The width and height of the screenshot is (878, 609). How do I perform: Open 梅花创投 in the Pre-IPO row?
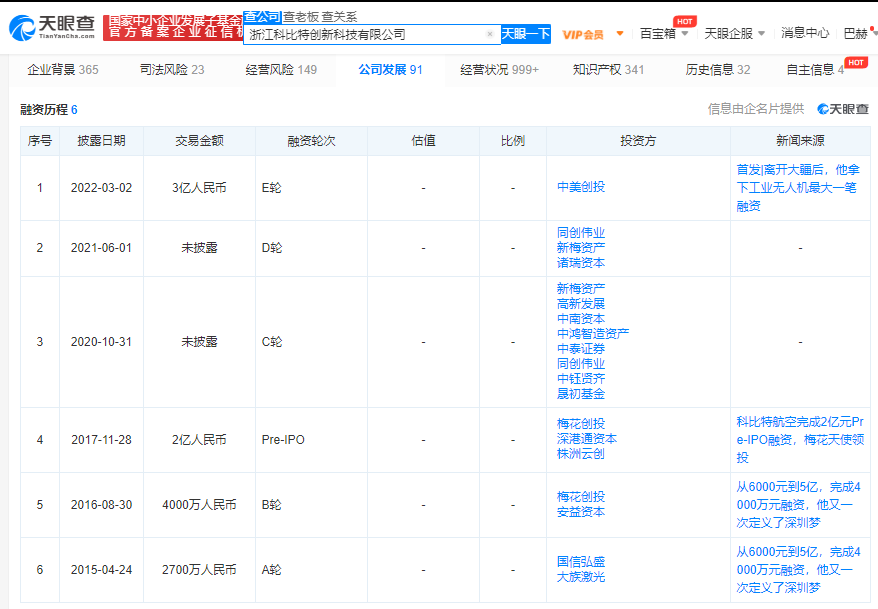581,424
